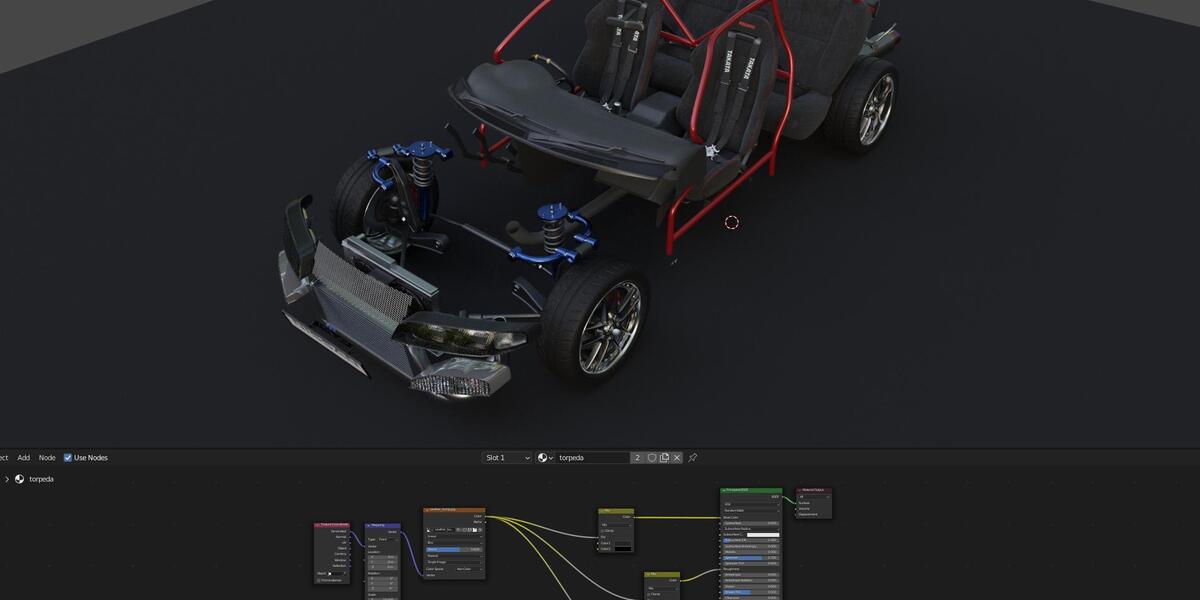This screenshot has height=600, width=1200.
Task: Toggle Clamp on the upper Mix node
Action: 603,530
